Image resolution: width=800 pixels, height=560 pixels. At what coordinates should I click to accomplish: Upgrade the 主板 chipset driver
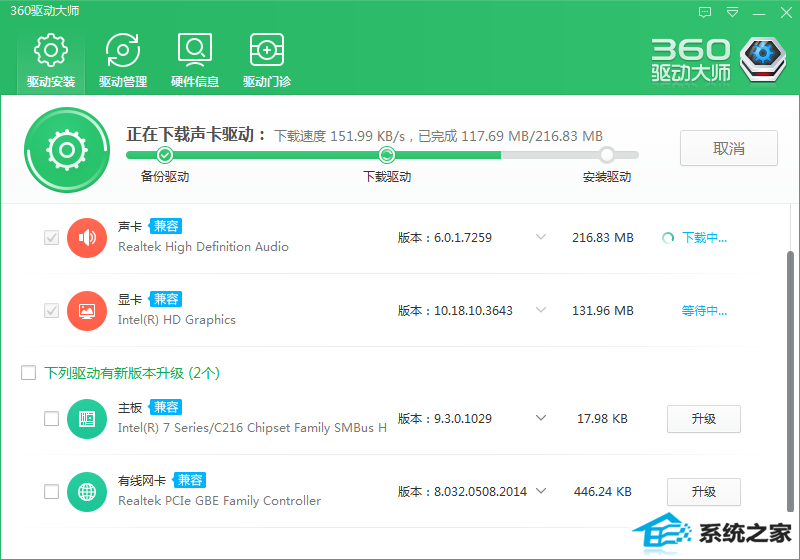tap(704, 419)
